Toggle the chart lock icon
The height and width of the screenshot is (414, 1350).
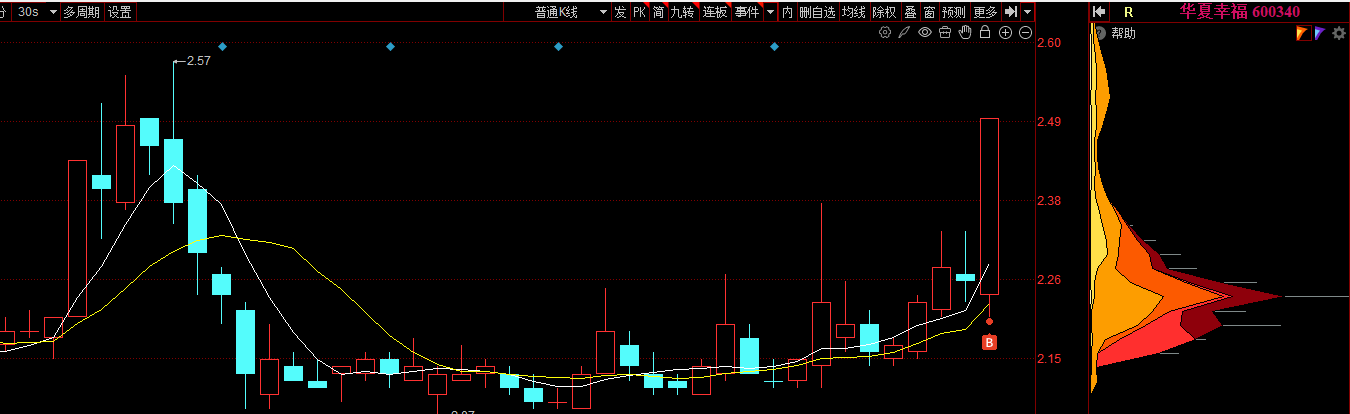coord(985,32)
